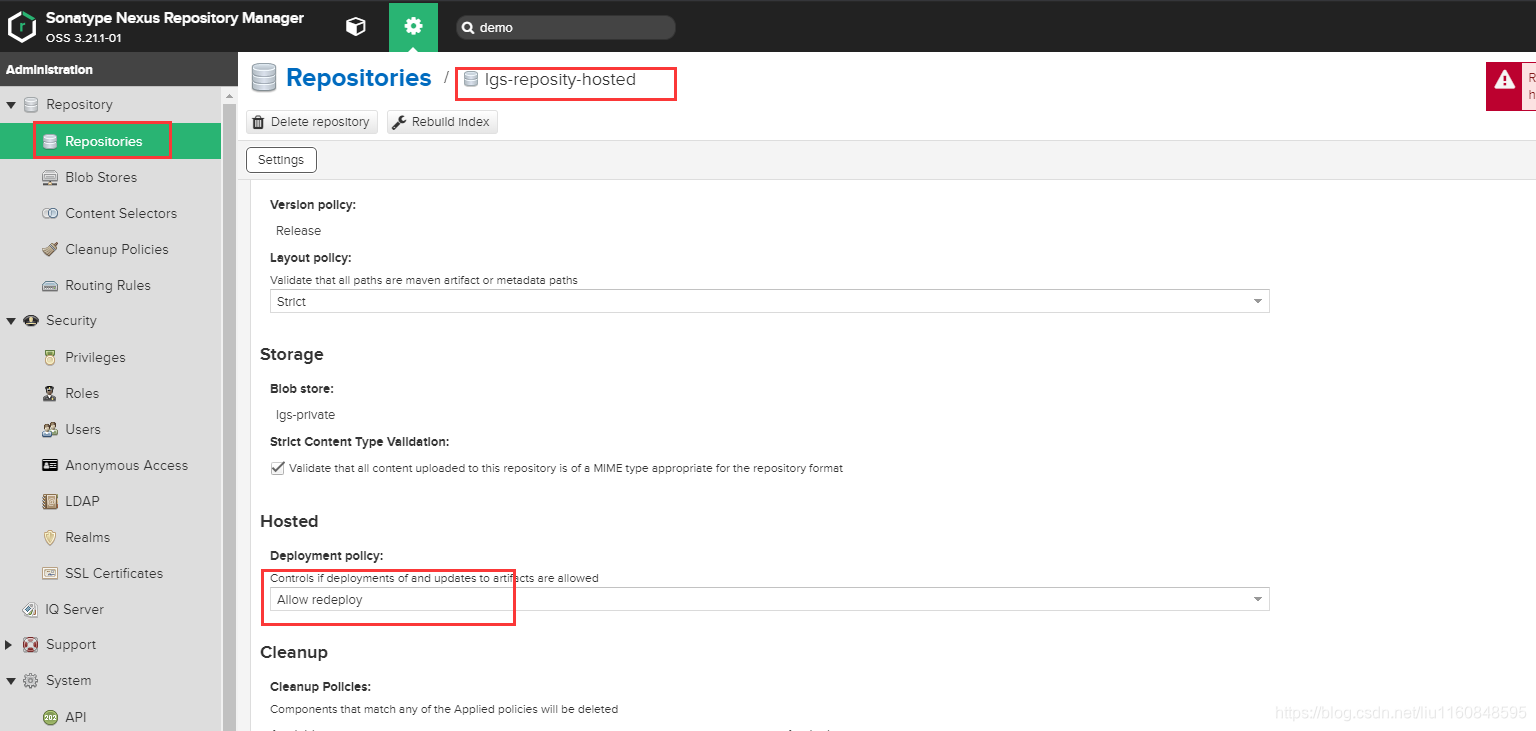Click the lgs-private blob store value
Image resolution: width=1536 pixels, height=731 pixels.
(305, 414)
